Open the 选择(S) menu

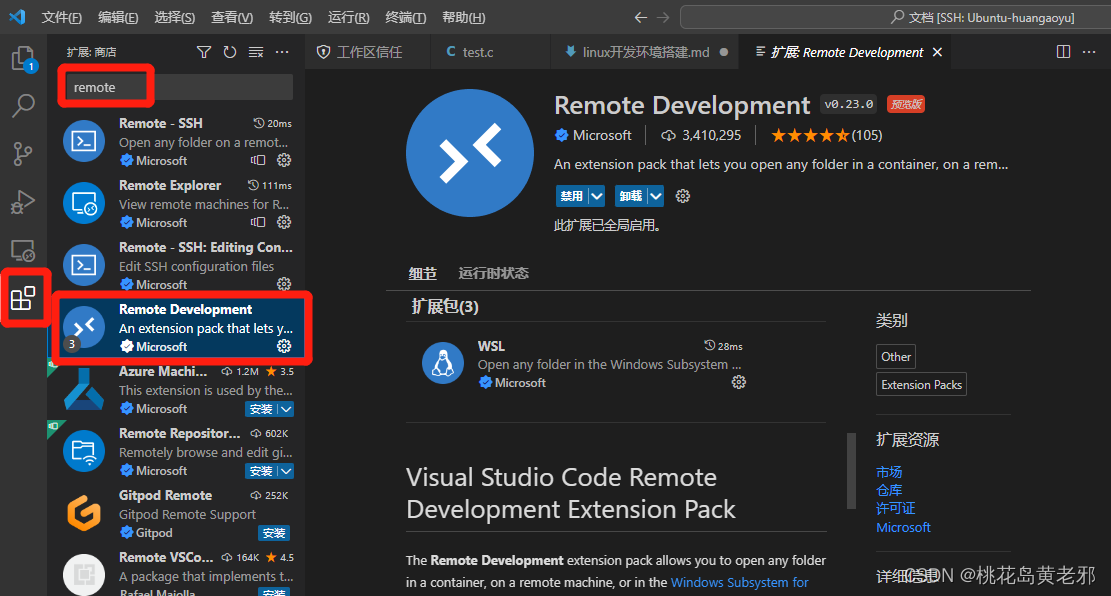174,17
